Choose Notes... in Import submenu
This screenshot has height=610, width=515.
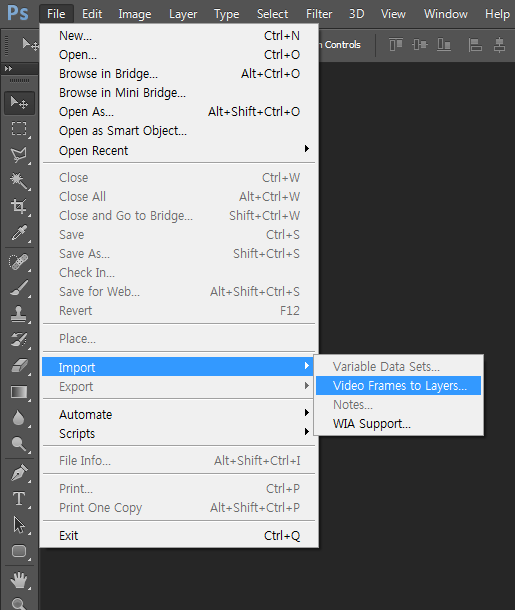click(398, 405)
